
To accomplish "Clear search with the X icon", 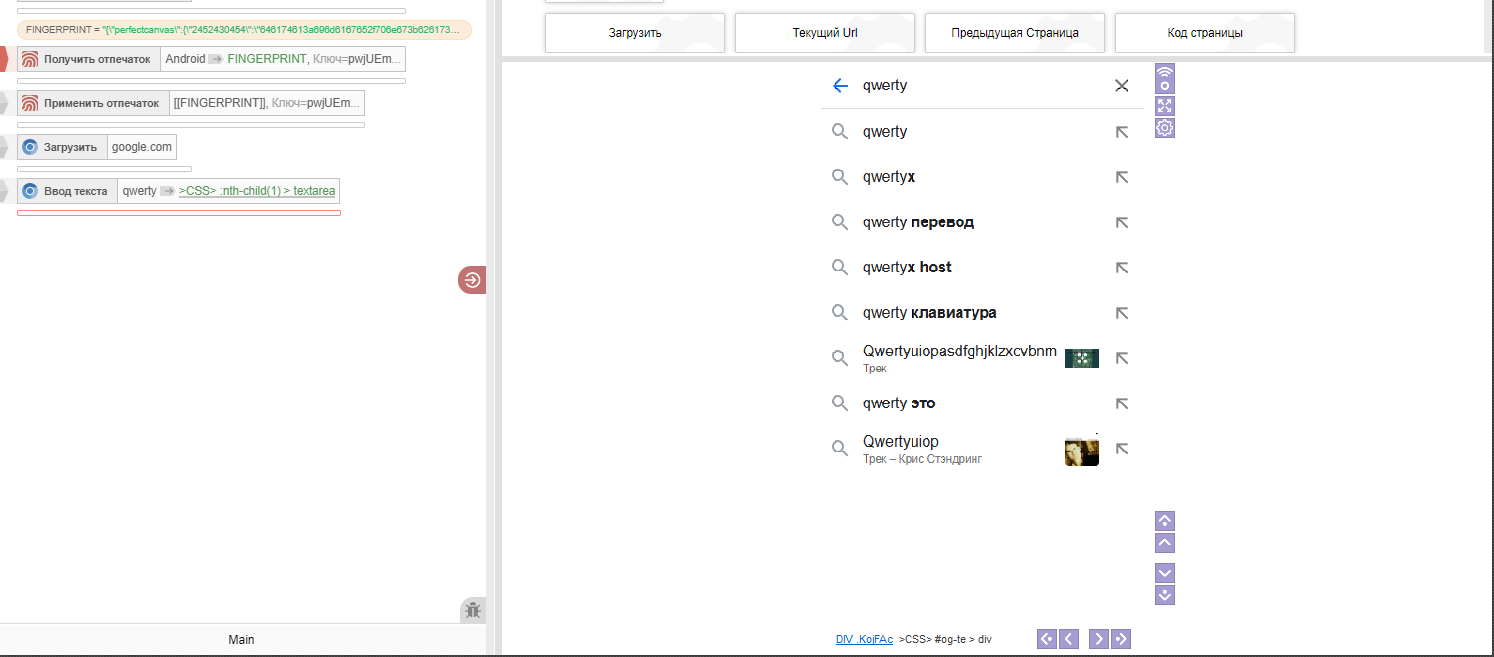I will (1121, 86).
